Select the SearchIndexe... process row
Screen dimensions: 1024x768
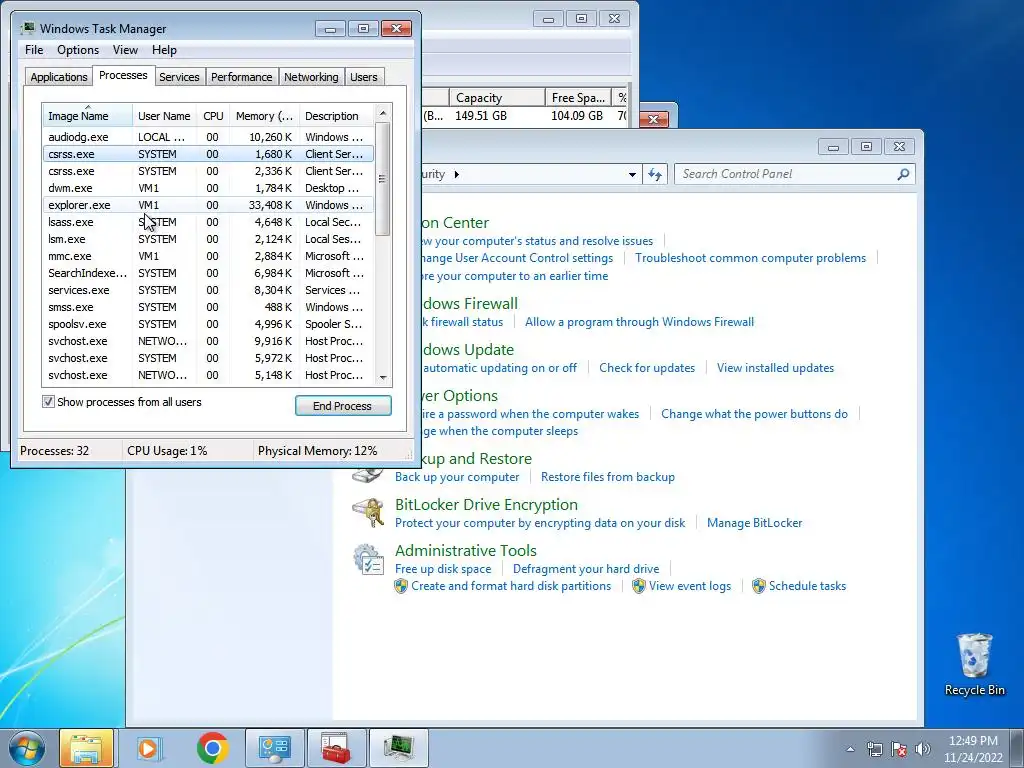point(208,273)
